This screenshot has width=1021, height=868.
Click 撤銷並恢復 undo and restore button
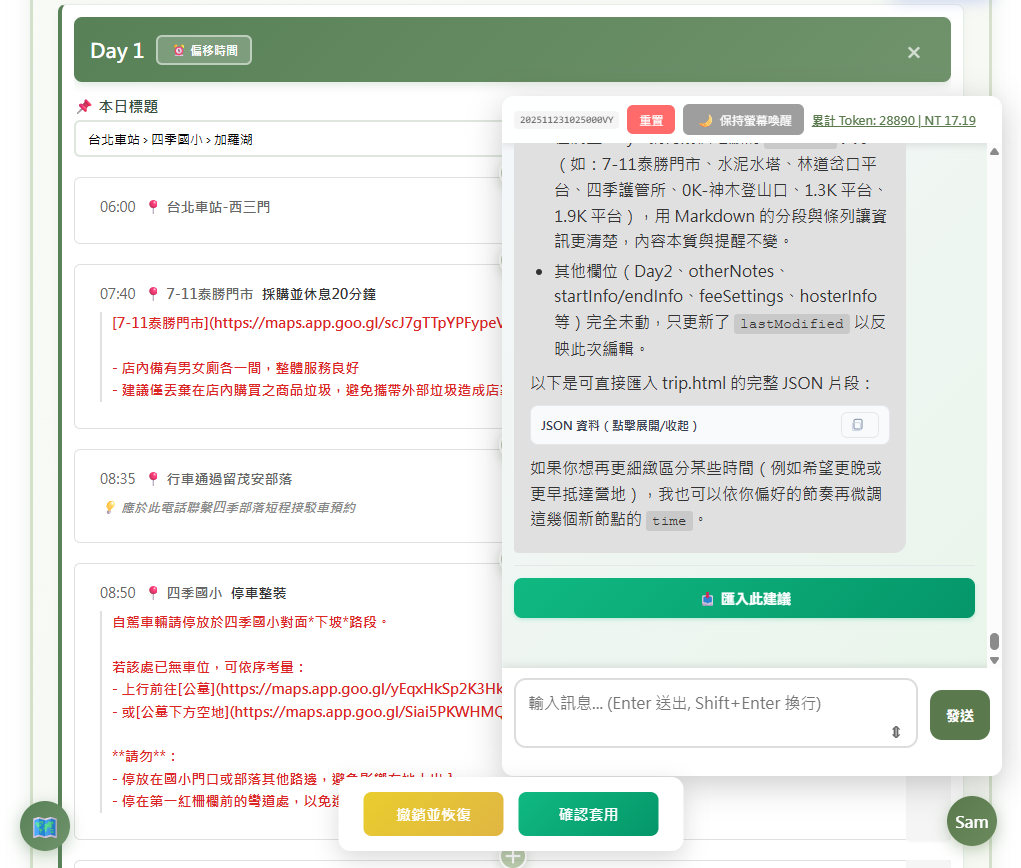tap(433, 814)
